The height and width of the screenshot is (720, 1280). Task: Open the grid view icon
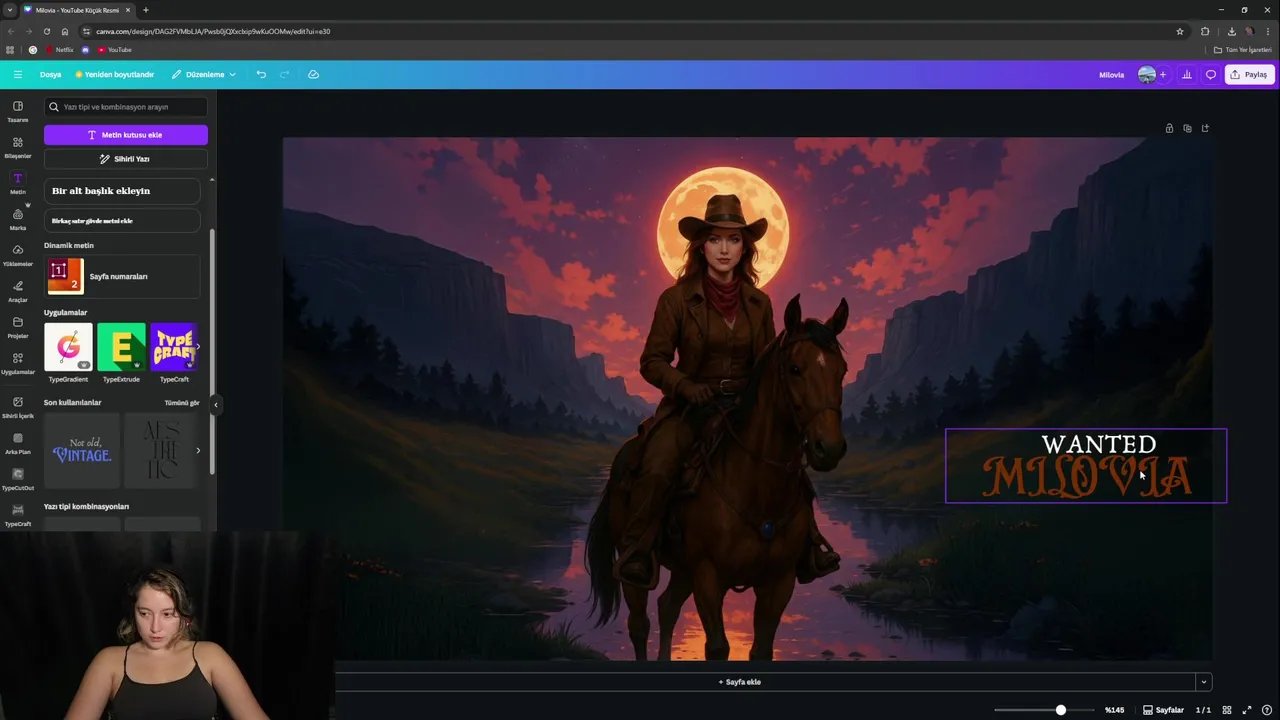point(1227,710)
